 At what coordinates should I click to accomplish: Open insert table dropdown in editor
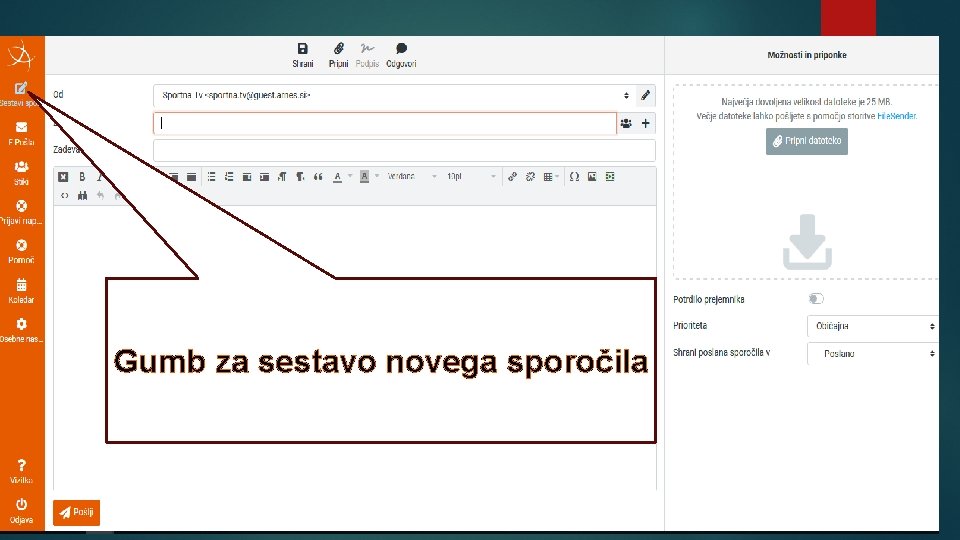(551, 177)
